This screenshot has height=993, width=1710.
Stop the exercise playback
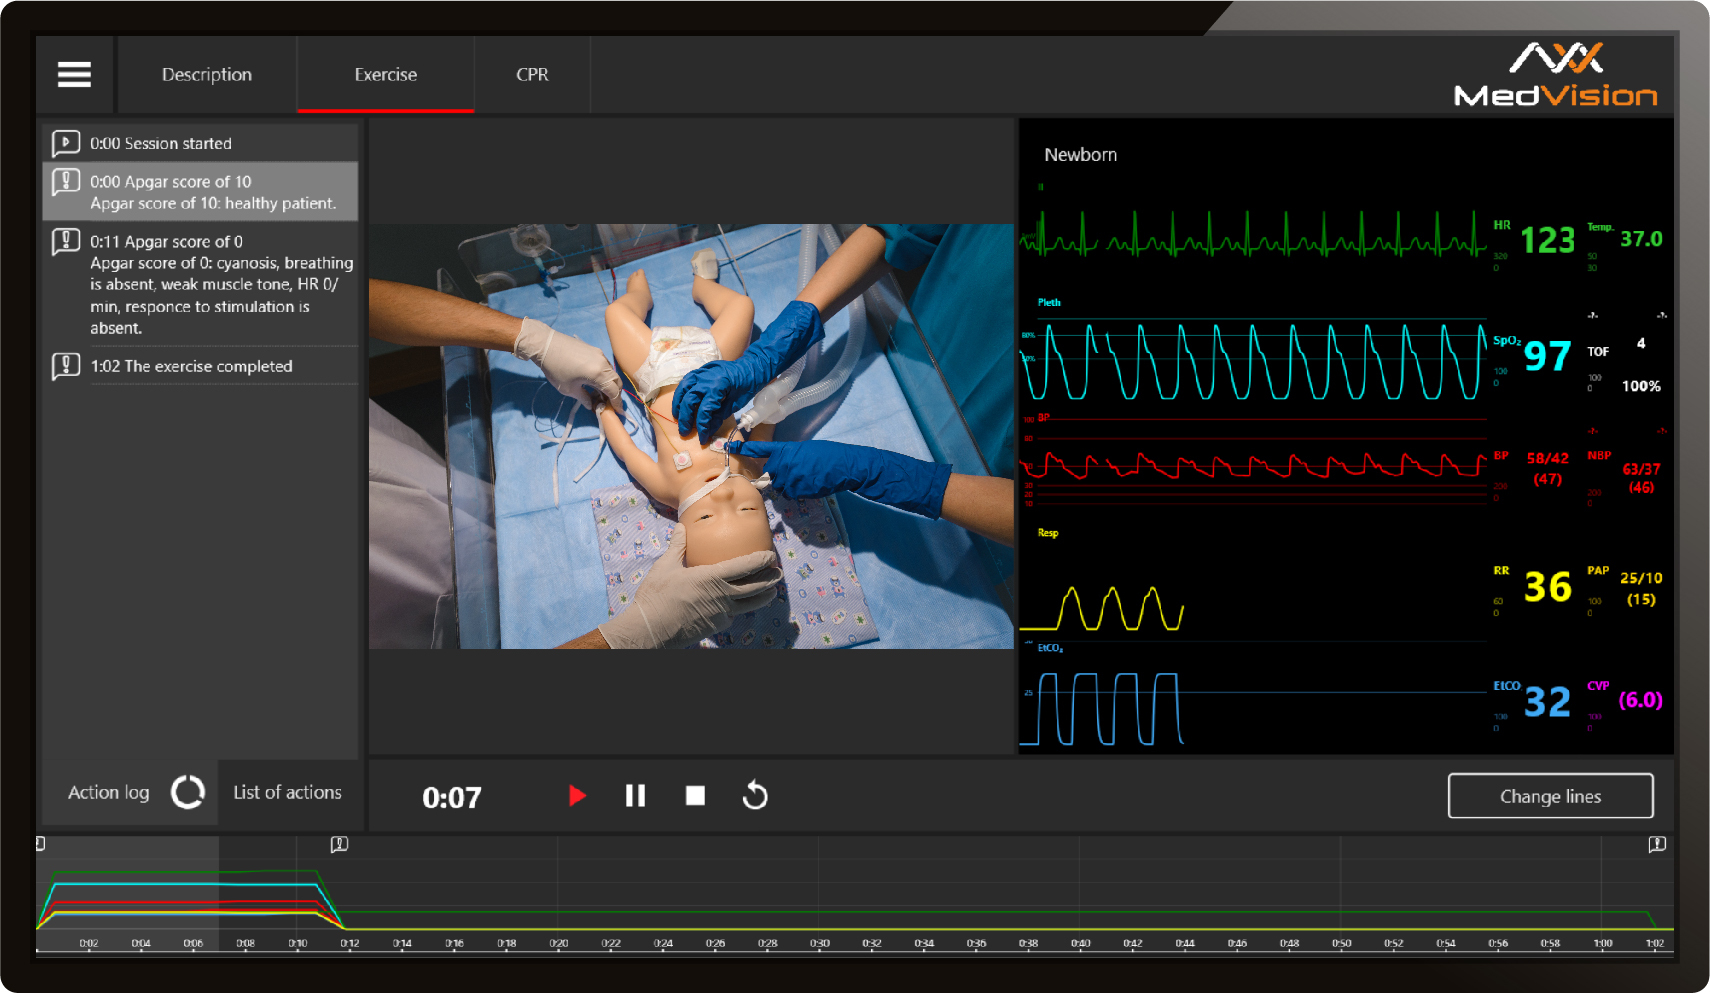(695, 796)
